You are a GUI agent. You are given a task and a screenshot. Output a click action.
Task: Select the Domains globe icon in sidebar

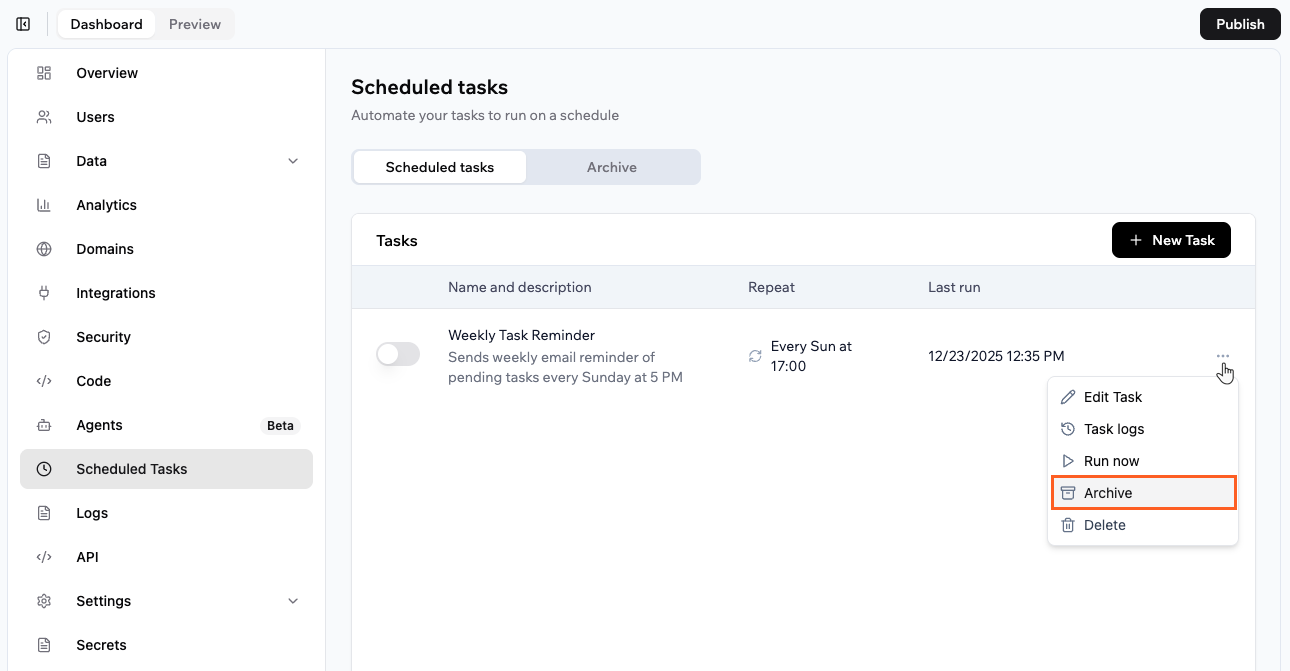pos(43,248)
